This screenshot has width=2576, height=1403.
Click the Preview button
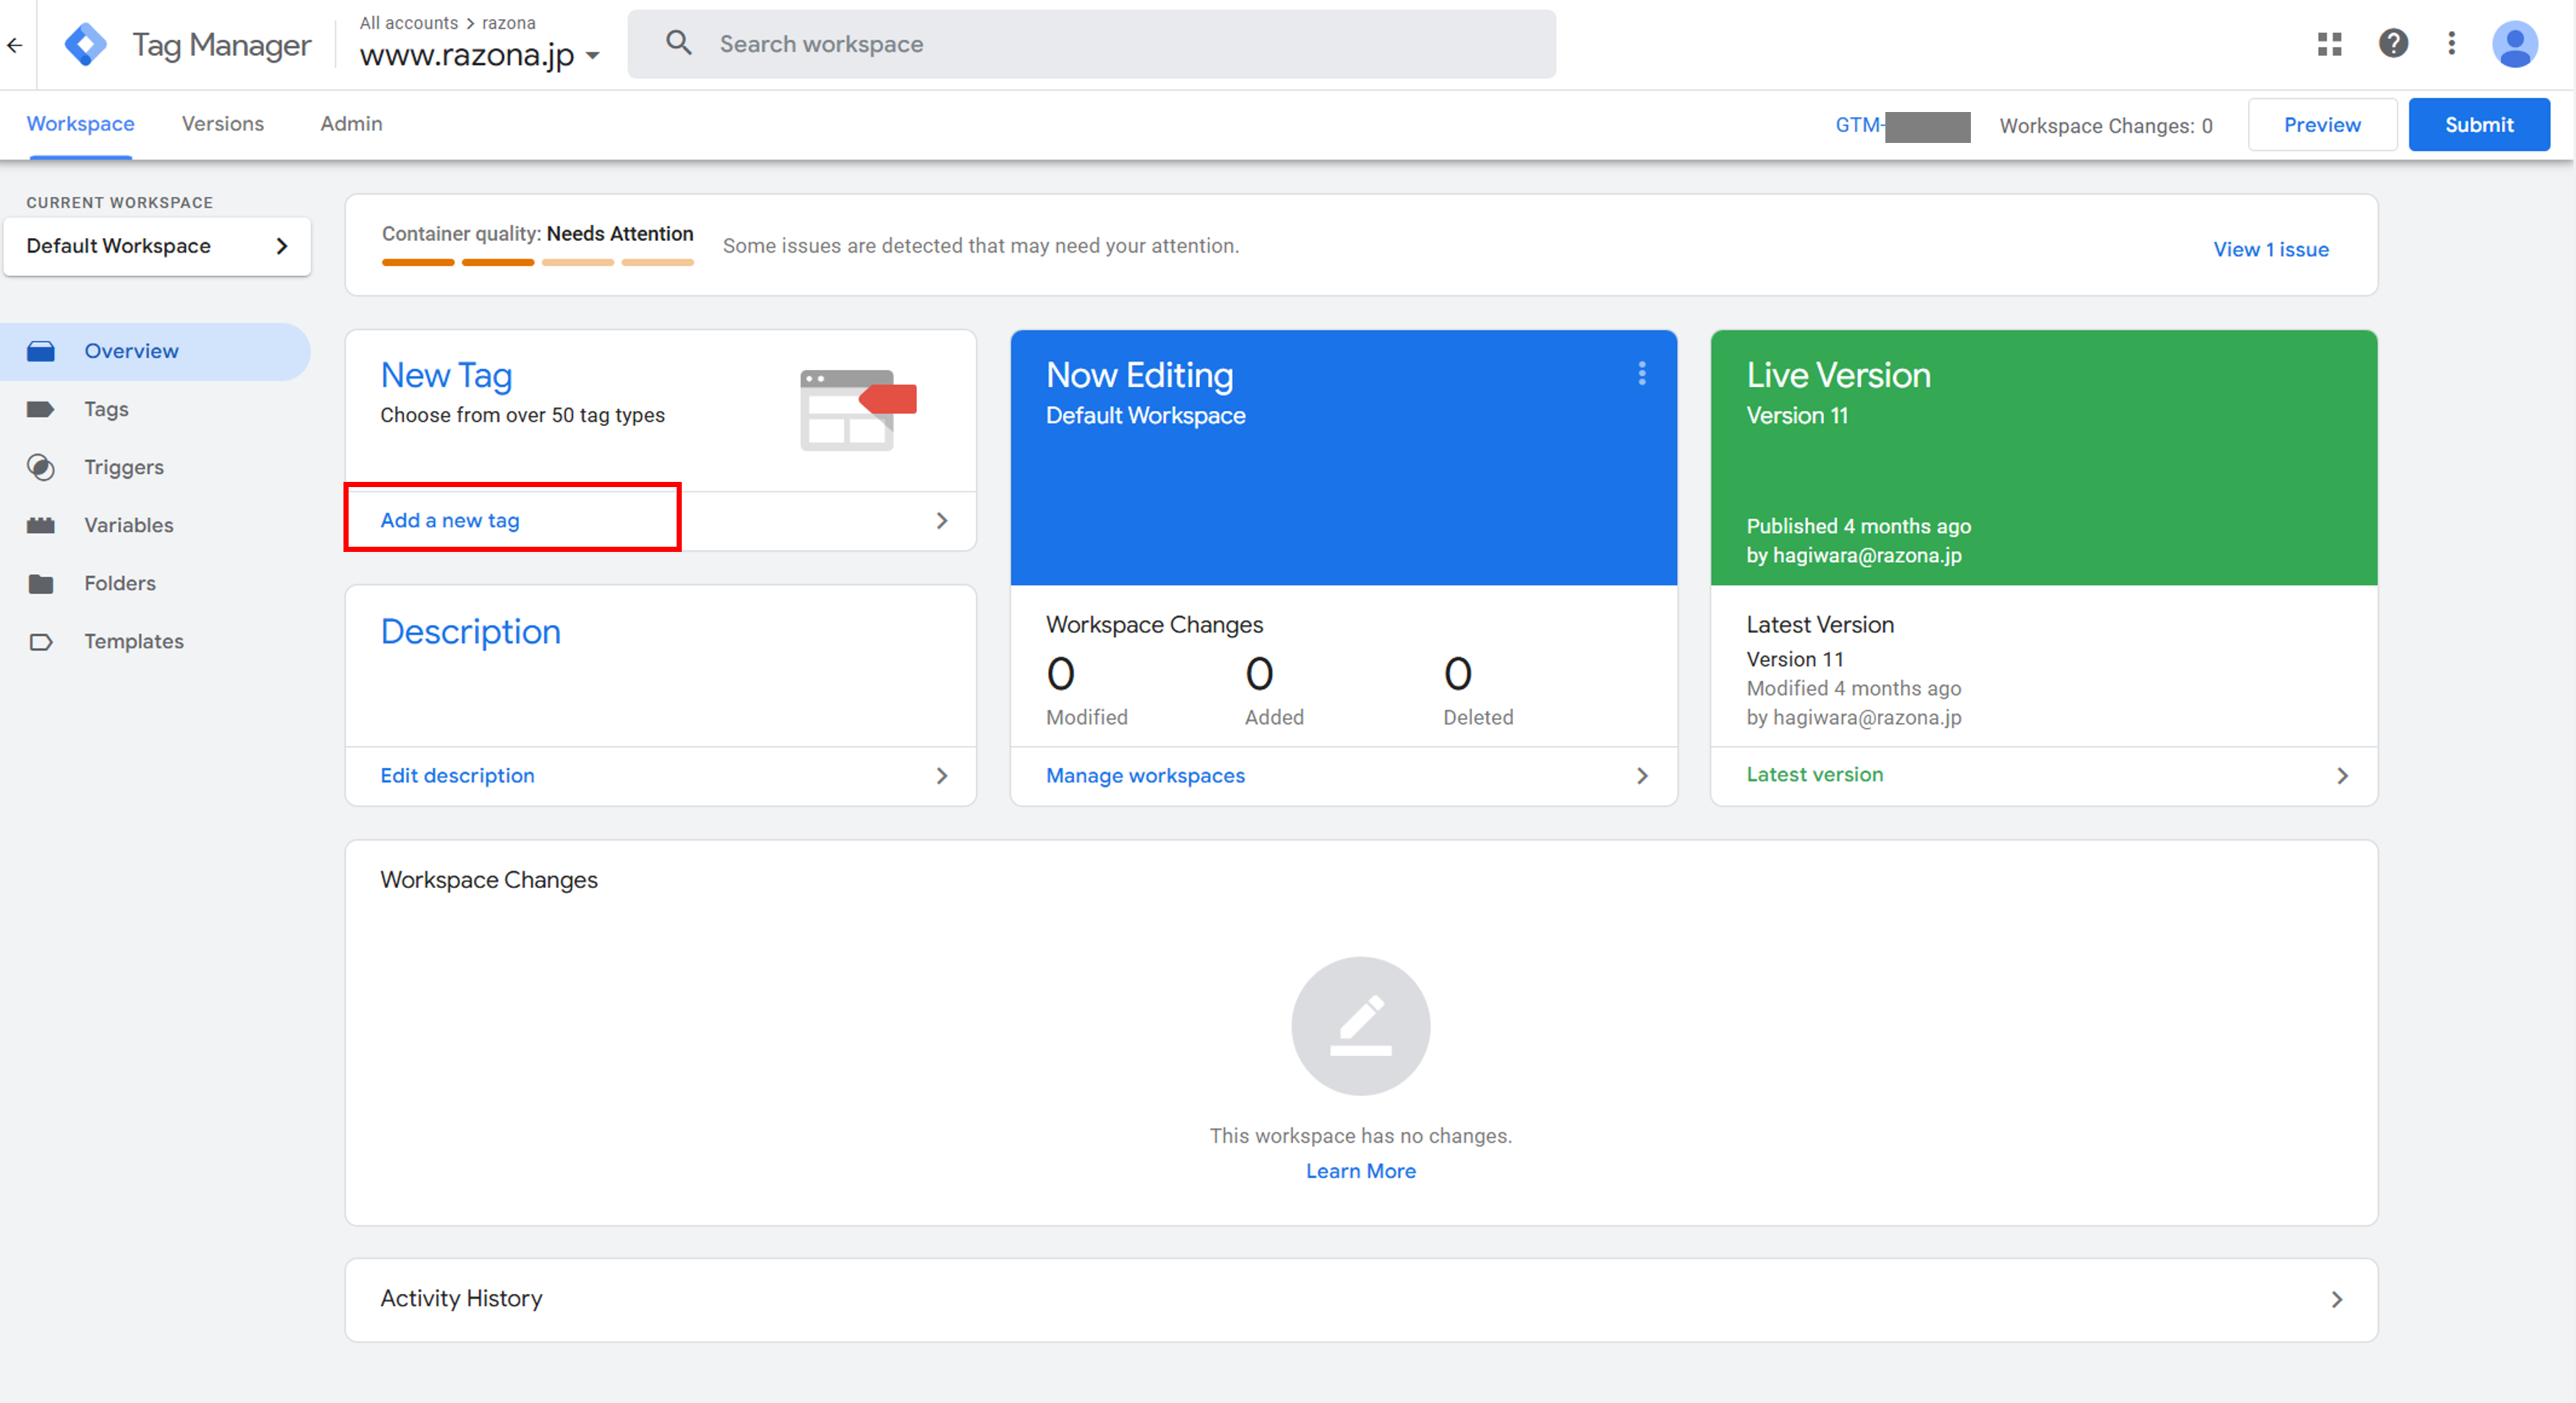[2322, 122]
